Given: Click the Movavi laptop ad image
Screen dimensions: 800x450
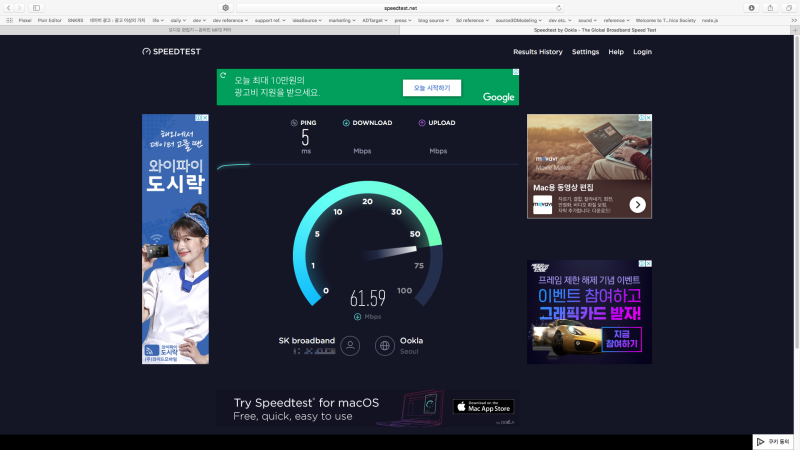Looking at the screenshot, I should click(589, 146).
